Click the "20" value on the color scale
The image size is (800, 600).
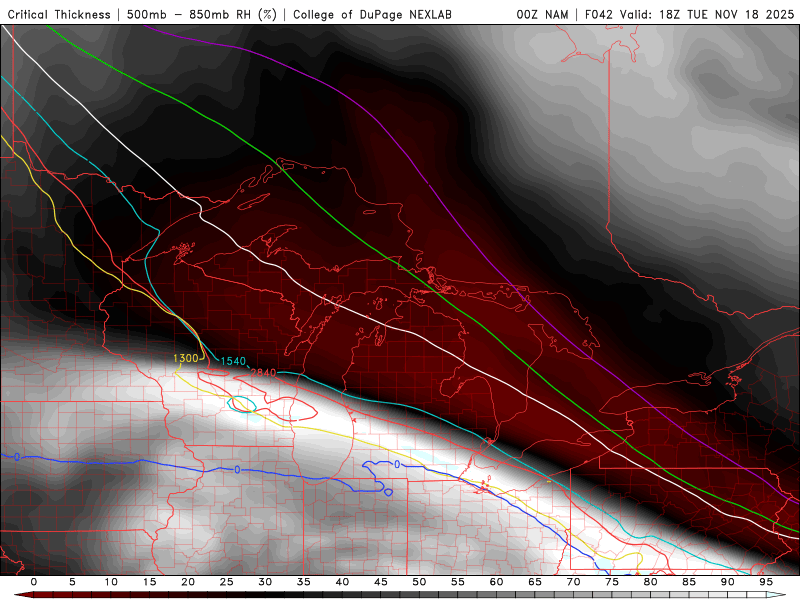point(188,582)
